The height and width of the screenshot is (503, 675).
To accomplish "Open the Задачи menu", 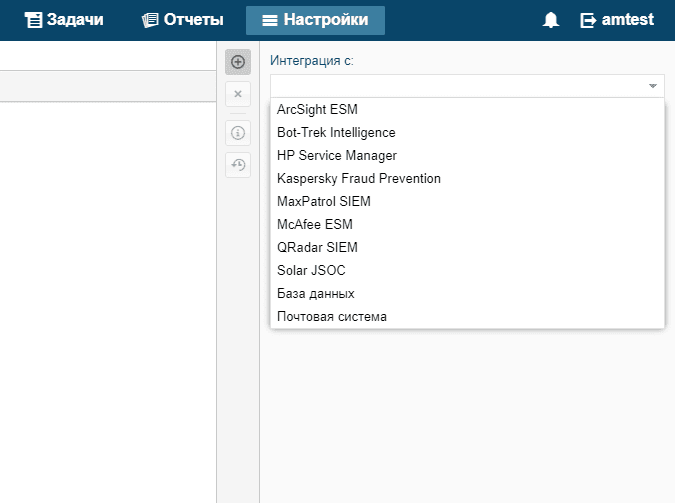I will click(65, 20).
